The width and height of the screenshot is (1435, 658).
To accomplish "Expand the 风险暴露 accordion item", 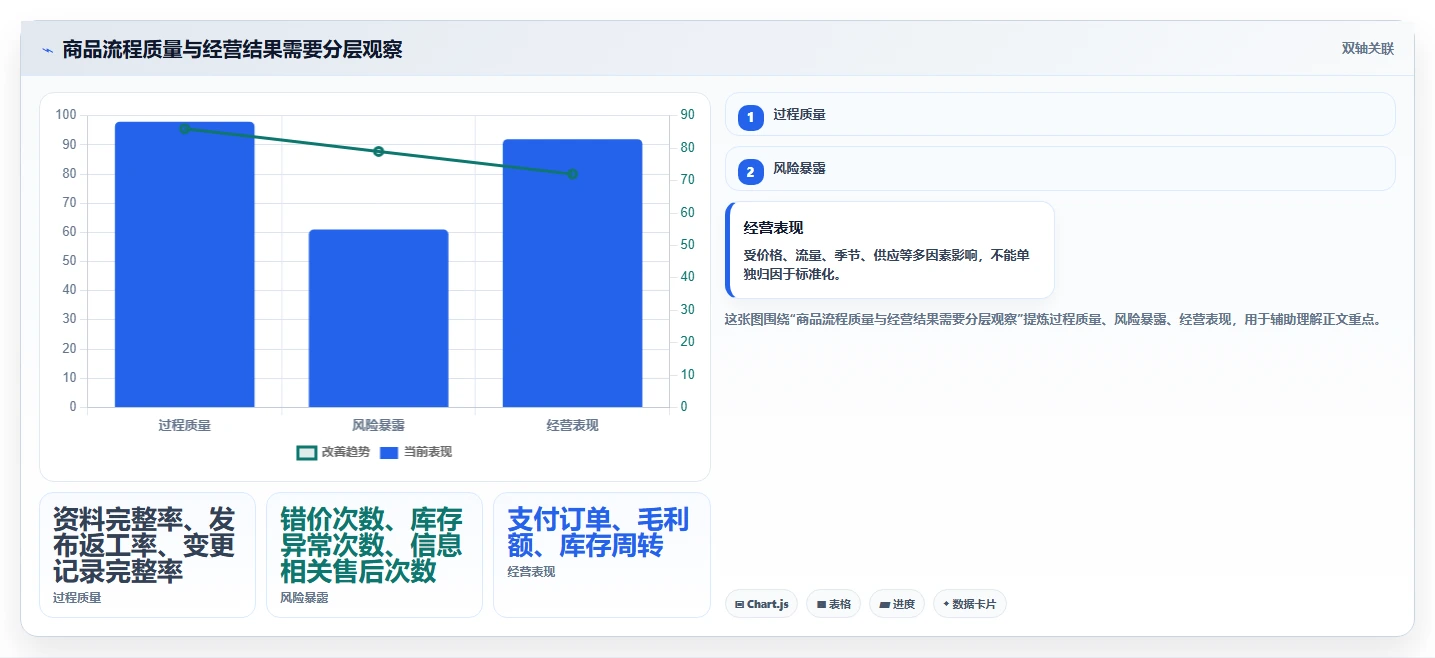I will pos(1059,168).
